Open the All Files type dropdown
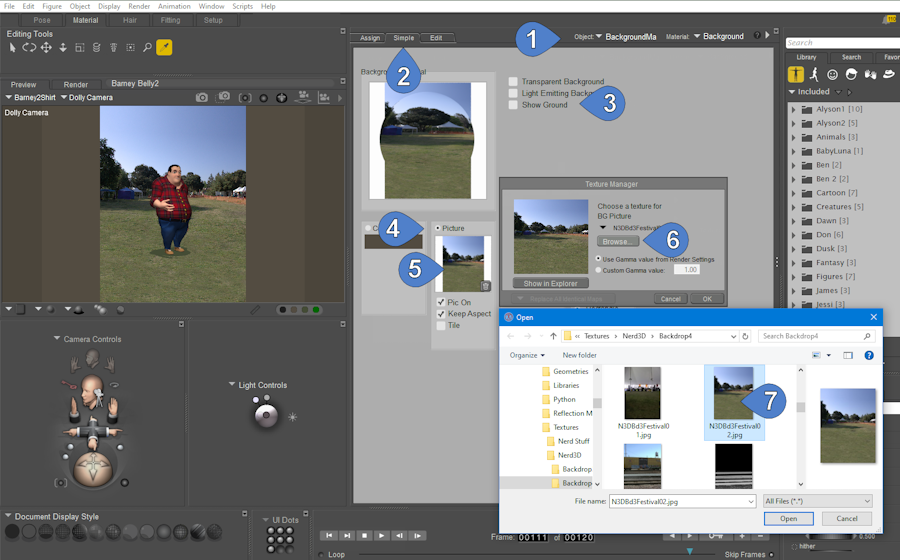Image resolution: width=900 pixels, height=560 pixels. point(817,500)
